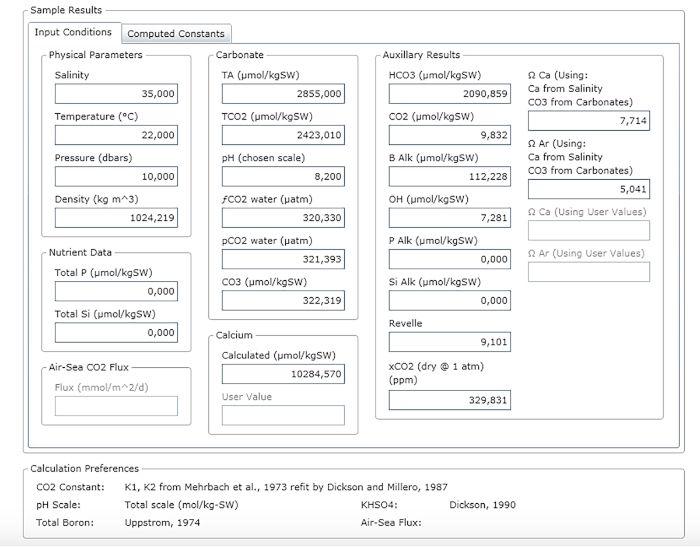Viewport: 700px width, 547px height.
Task: Click the Ω Ar from Salinity value field
Action: pos(589,189)
